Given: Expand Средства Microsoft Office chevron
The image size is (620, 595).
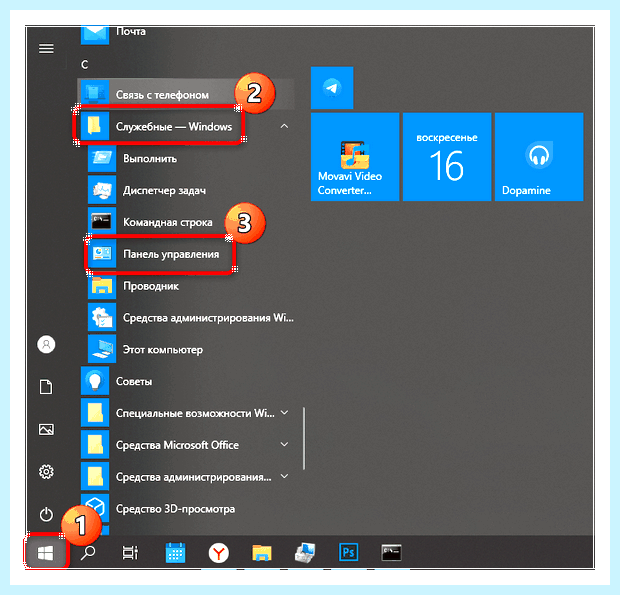Looking at the screenshot, I should pos(284,444).
